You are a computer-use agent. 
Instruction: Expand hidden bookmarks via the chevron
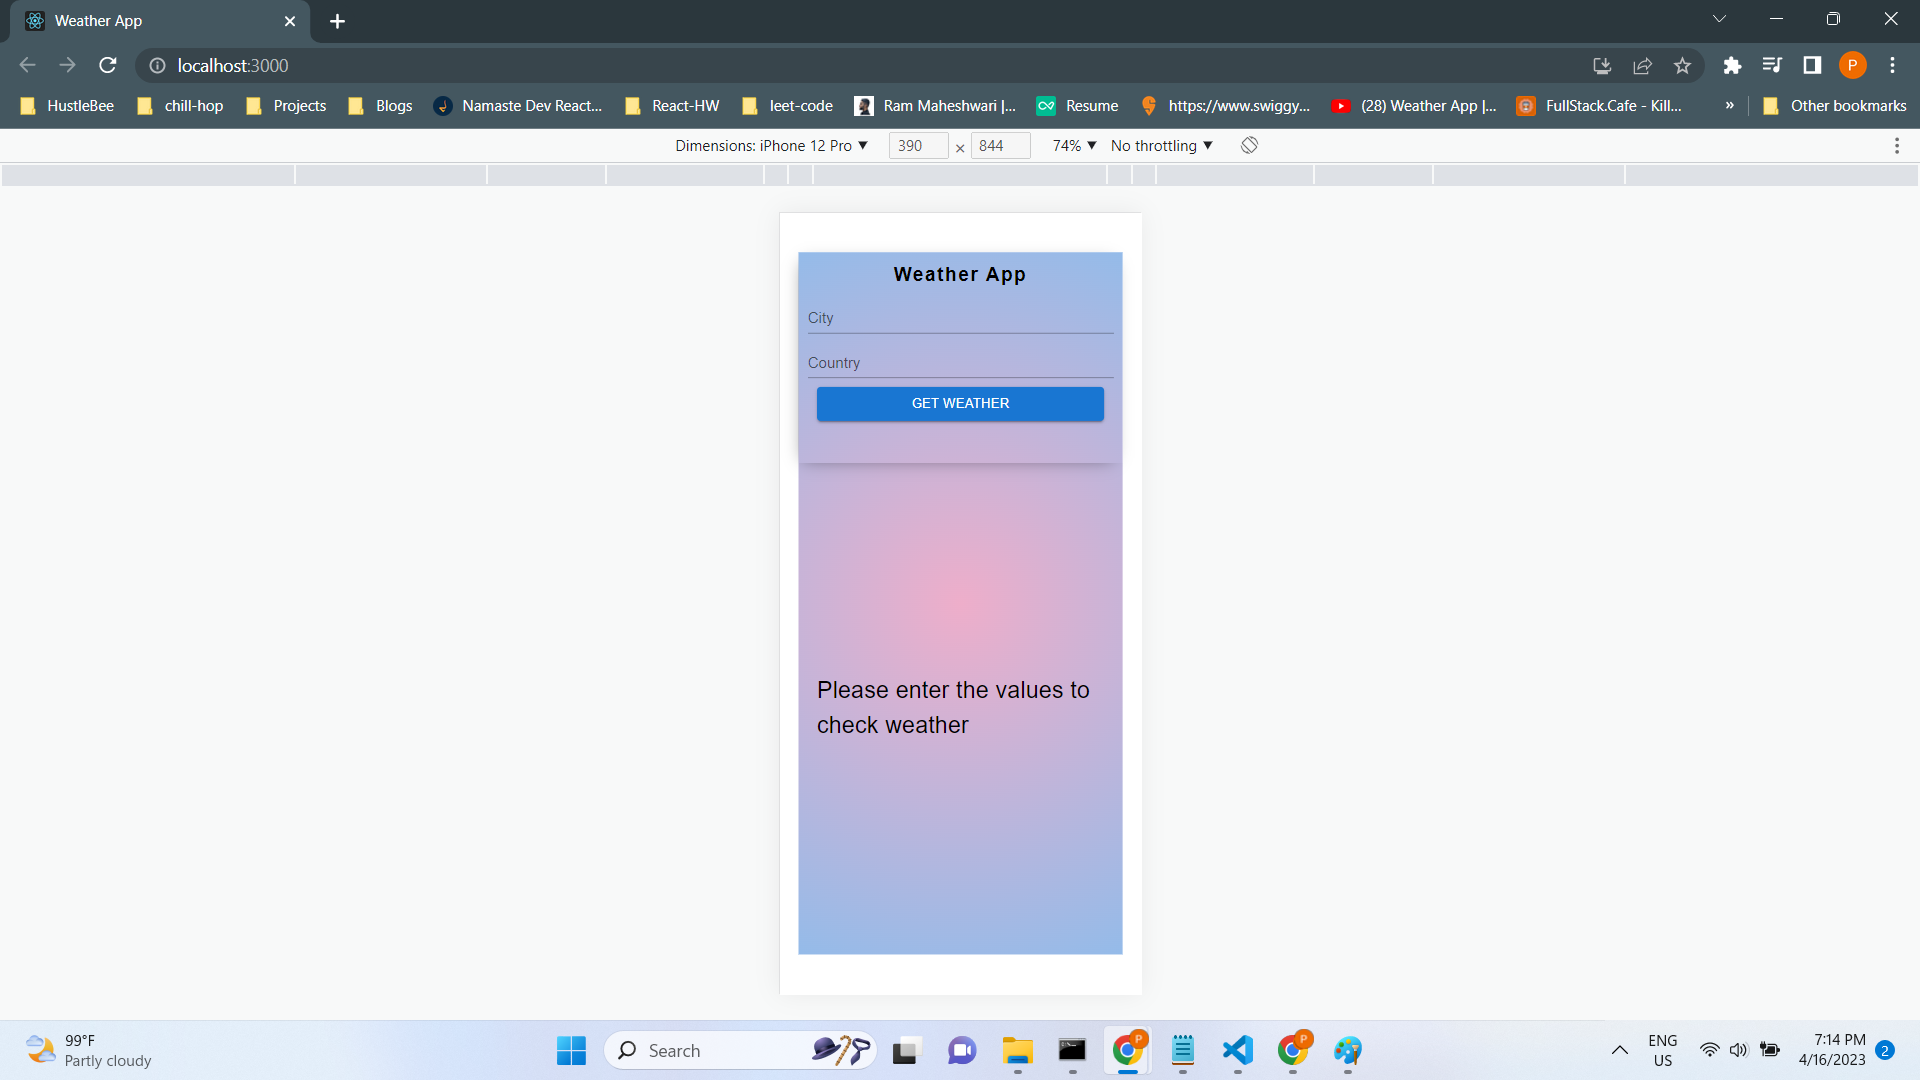[x=1729, y=105]
